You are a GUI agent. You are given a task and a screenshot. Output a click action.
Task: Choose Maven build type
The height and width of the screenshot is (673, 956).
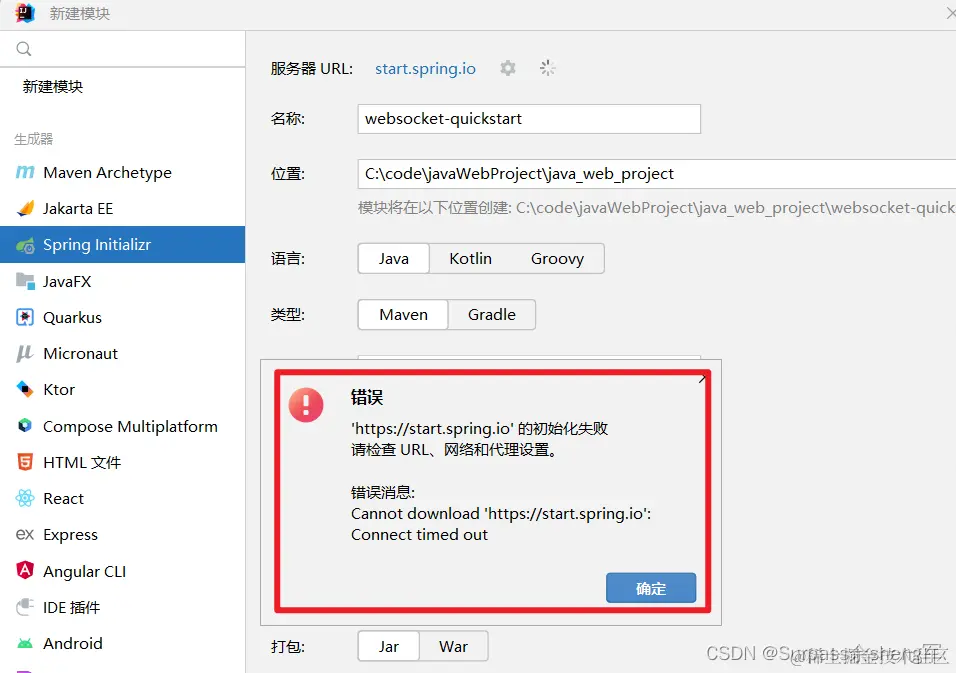[x=403, y=315]
